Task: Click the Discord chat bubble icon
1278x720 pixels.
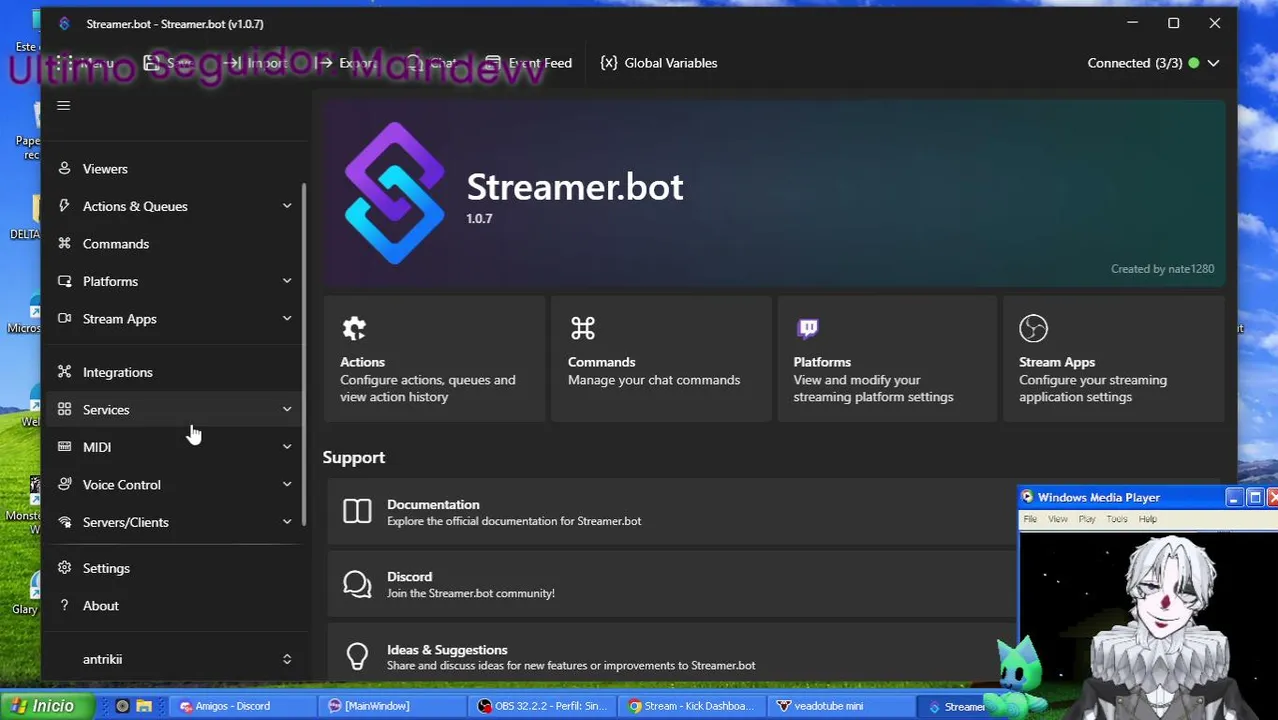Action: pos(357,584)
